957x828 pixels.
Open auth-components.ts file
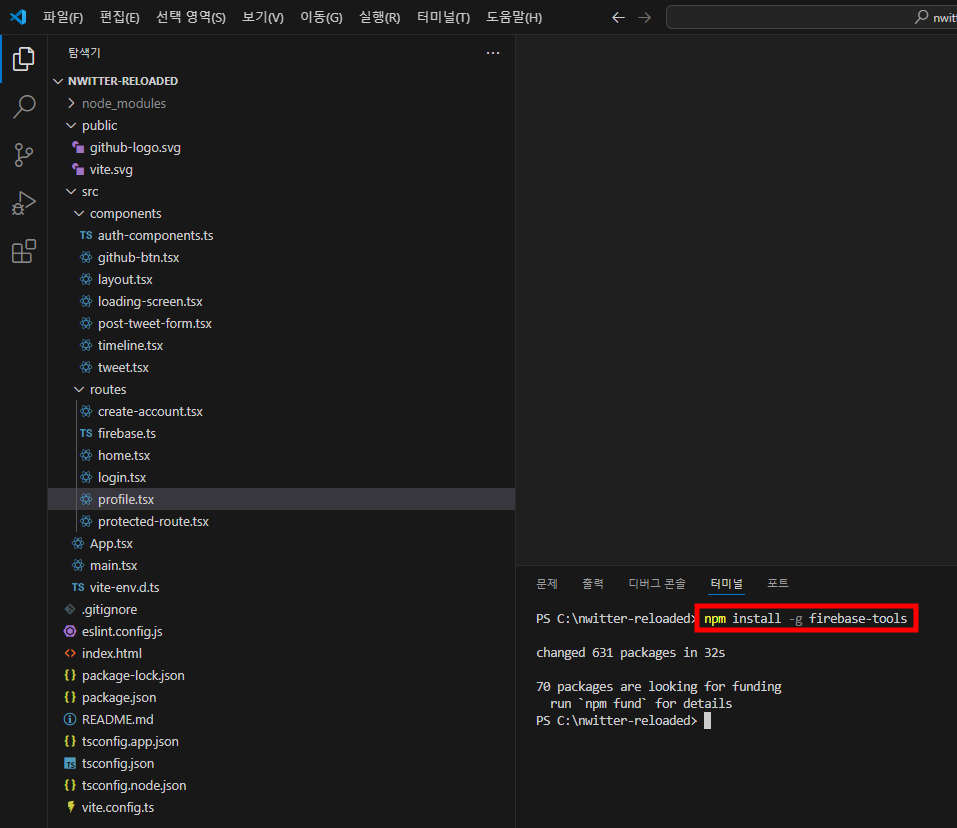[x=281, y=235]
